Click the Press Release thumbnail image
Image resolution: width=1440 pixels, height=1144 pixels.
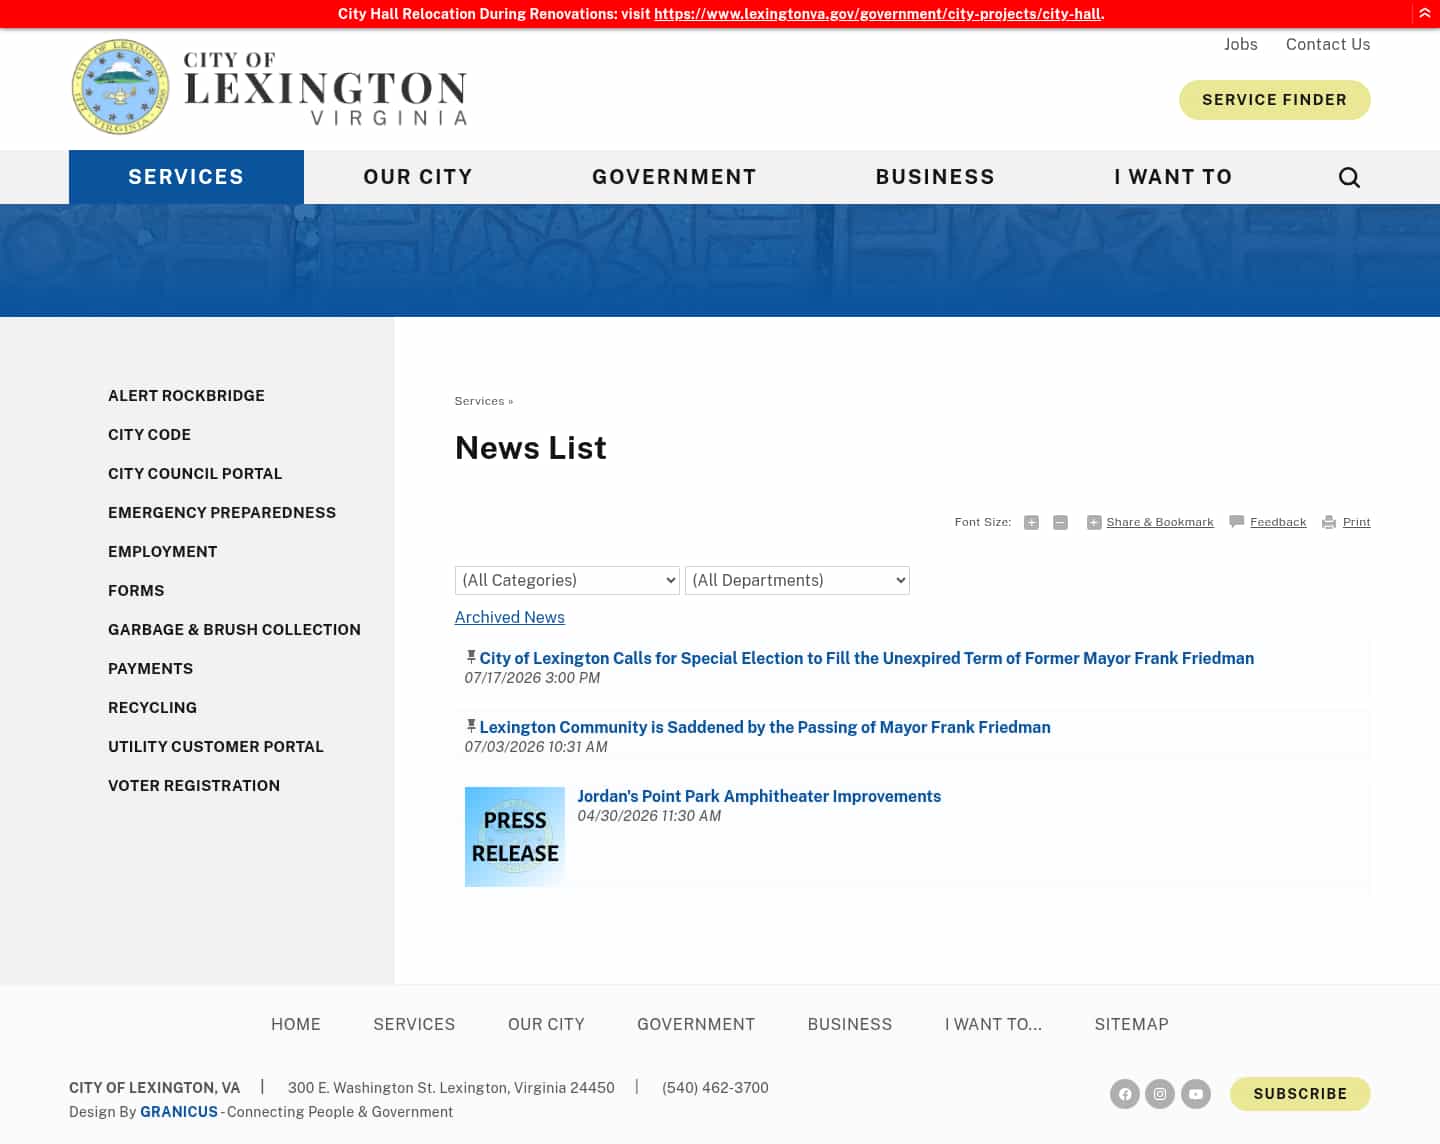[x=515, y=836]
